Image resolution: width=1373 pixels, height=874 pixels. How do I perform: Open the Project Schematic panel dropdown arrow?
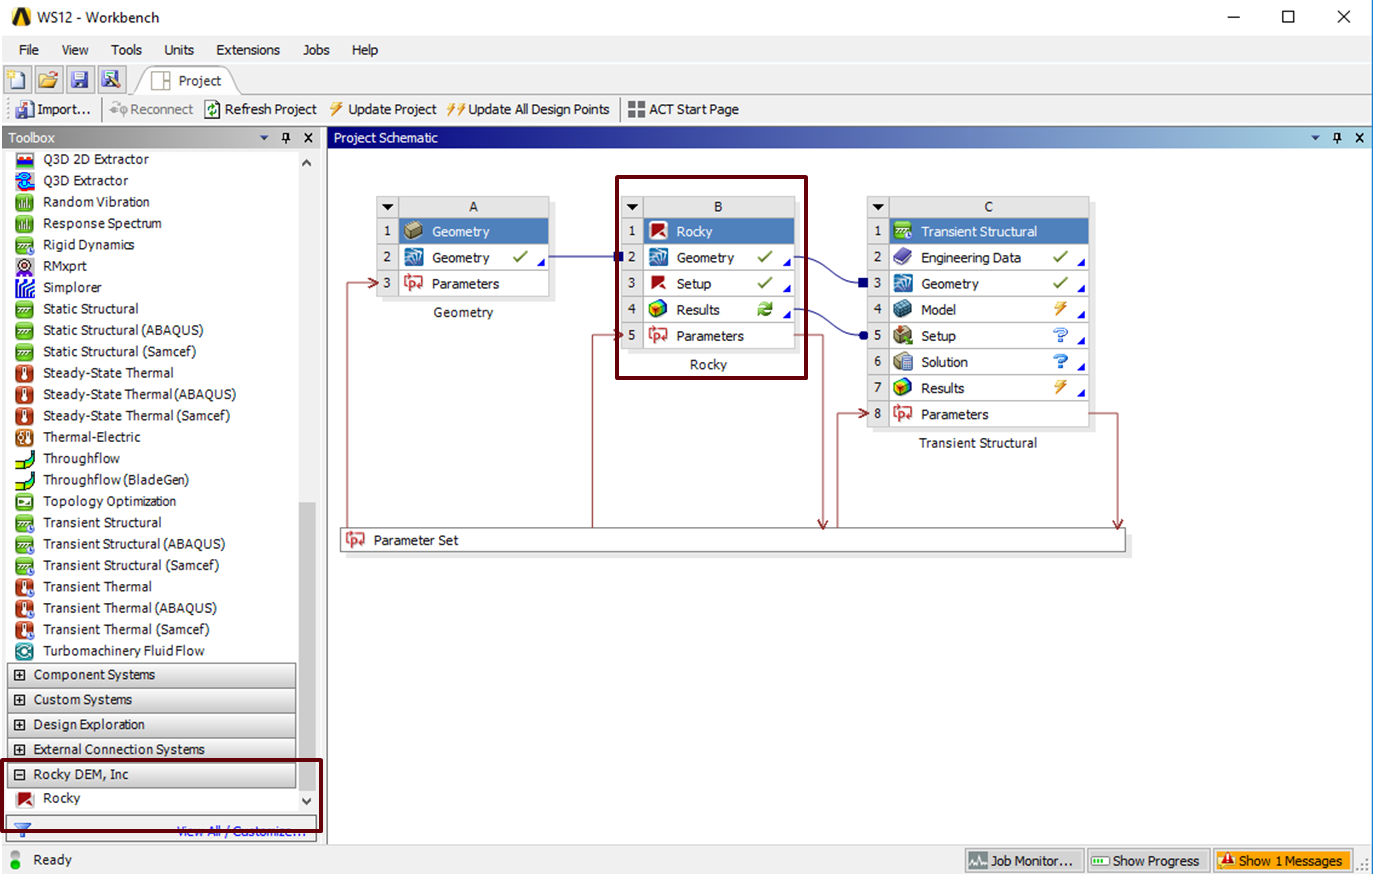(x=1316, y=138)
